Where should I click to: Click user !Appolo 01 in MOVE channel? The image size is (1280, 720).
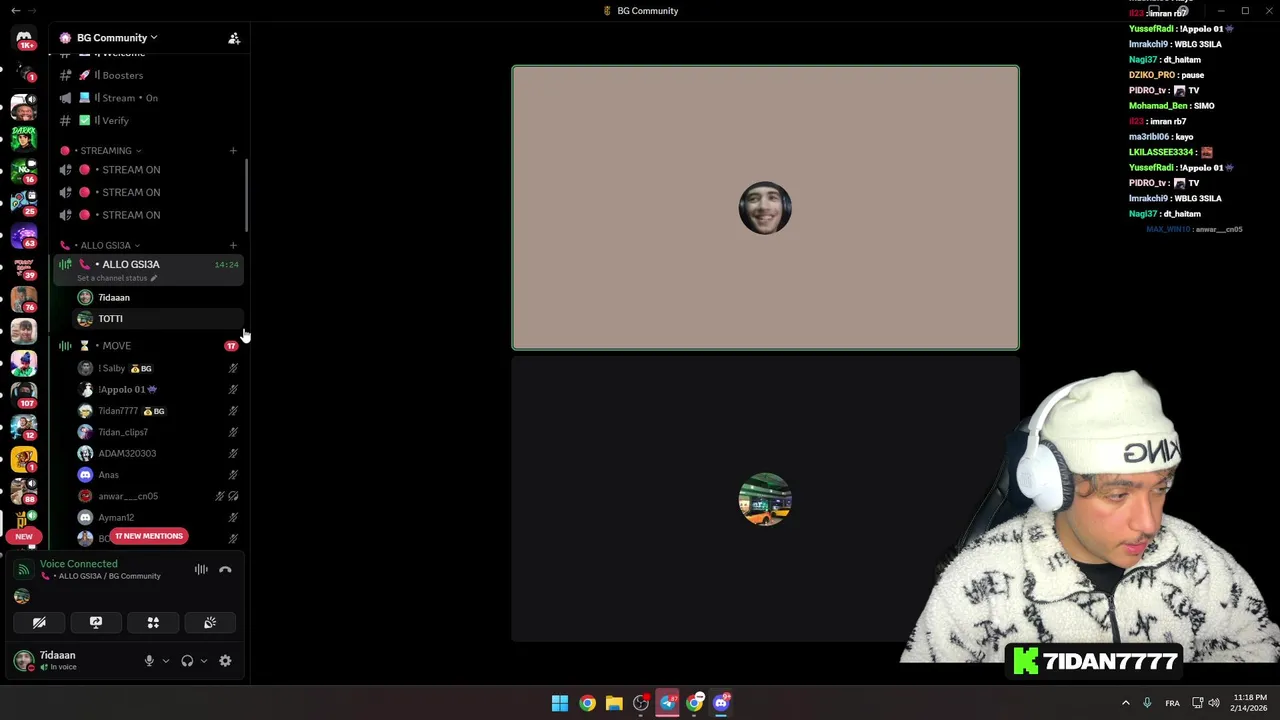[x=158, y=389]
